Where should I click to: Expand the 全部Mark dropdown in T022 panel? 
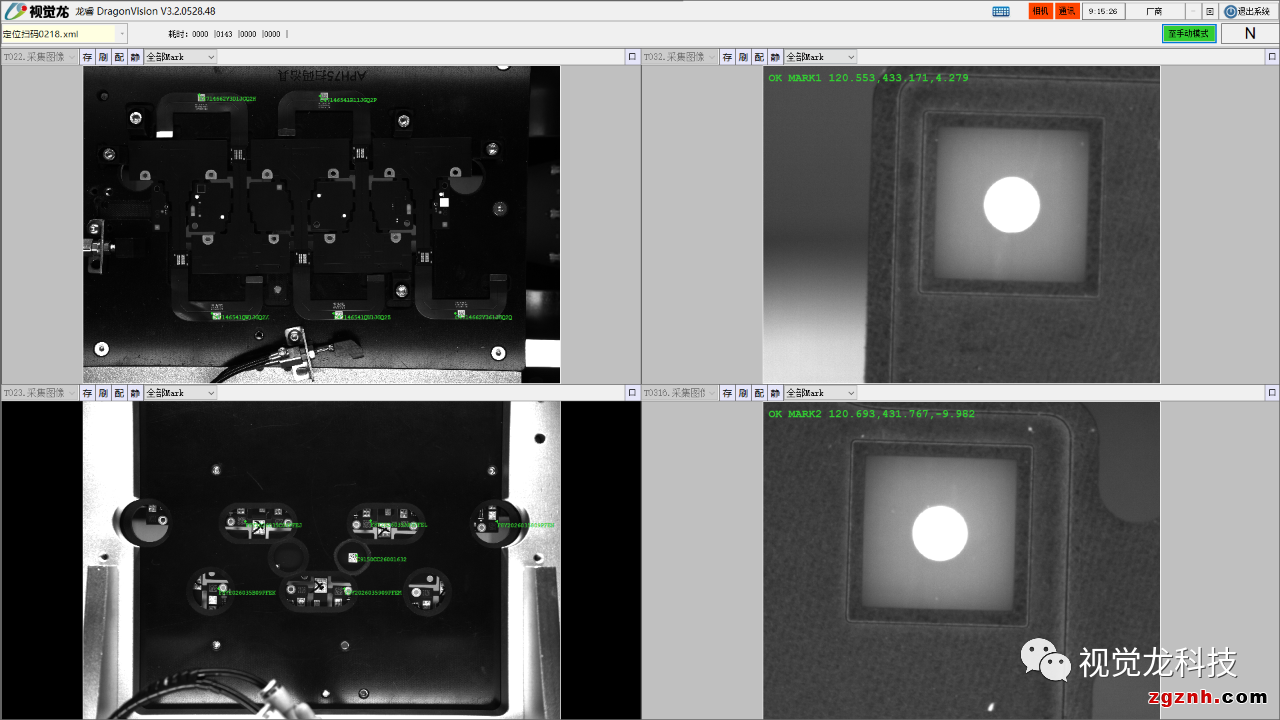[x=181, y=57]
